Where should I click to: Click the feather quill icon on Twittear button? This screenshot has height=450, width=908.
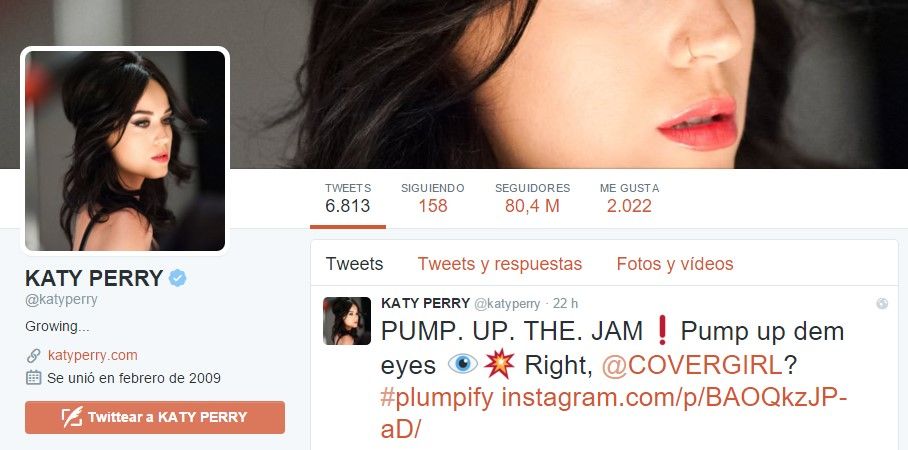[x=73, y=417]
